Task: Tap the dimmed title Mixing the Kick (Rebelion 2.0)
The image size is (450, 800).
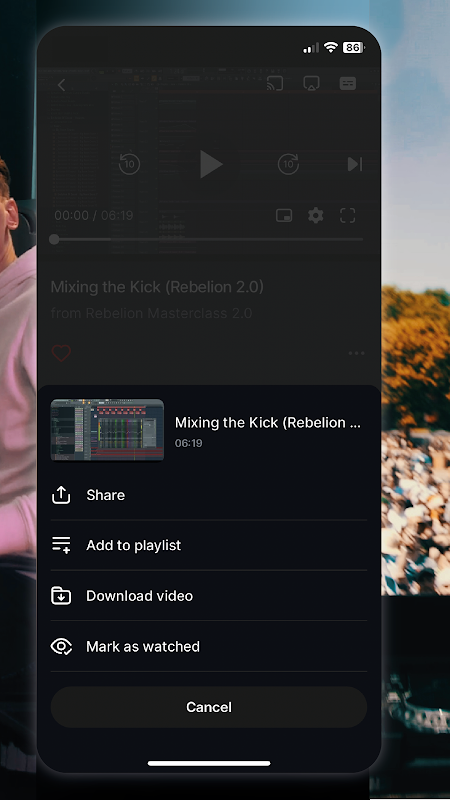Action: click(x=157, y=287)
